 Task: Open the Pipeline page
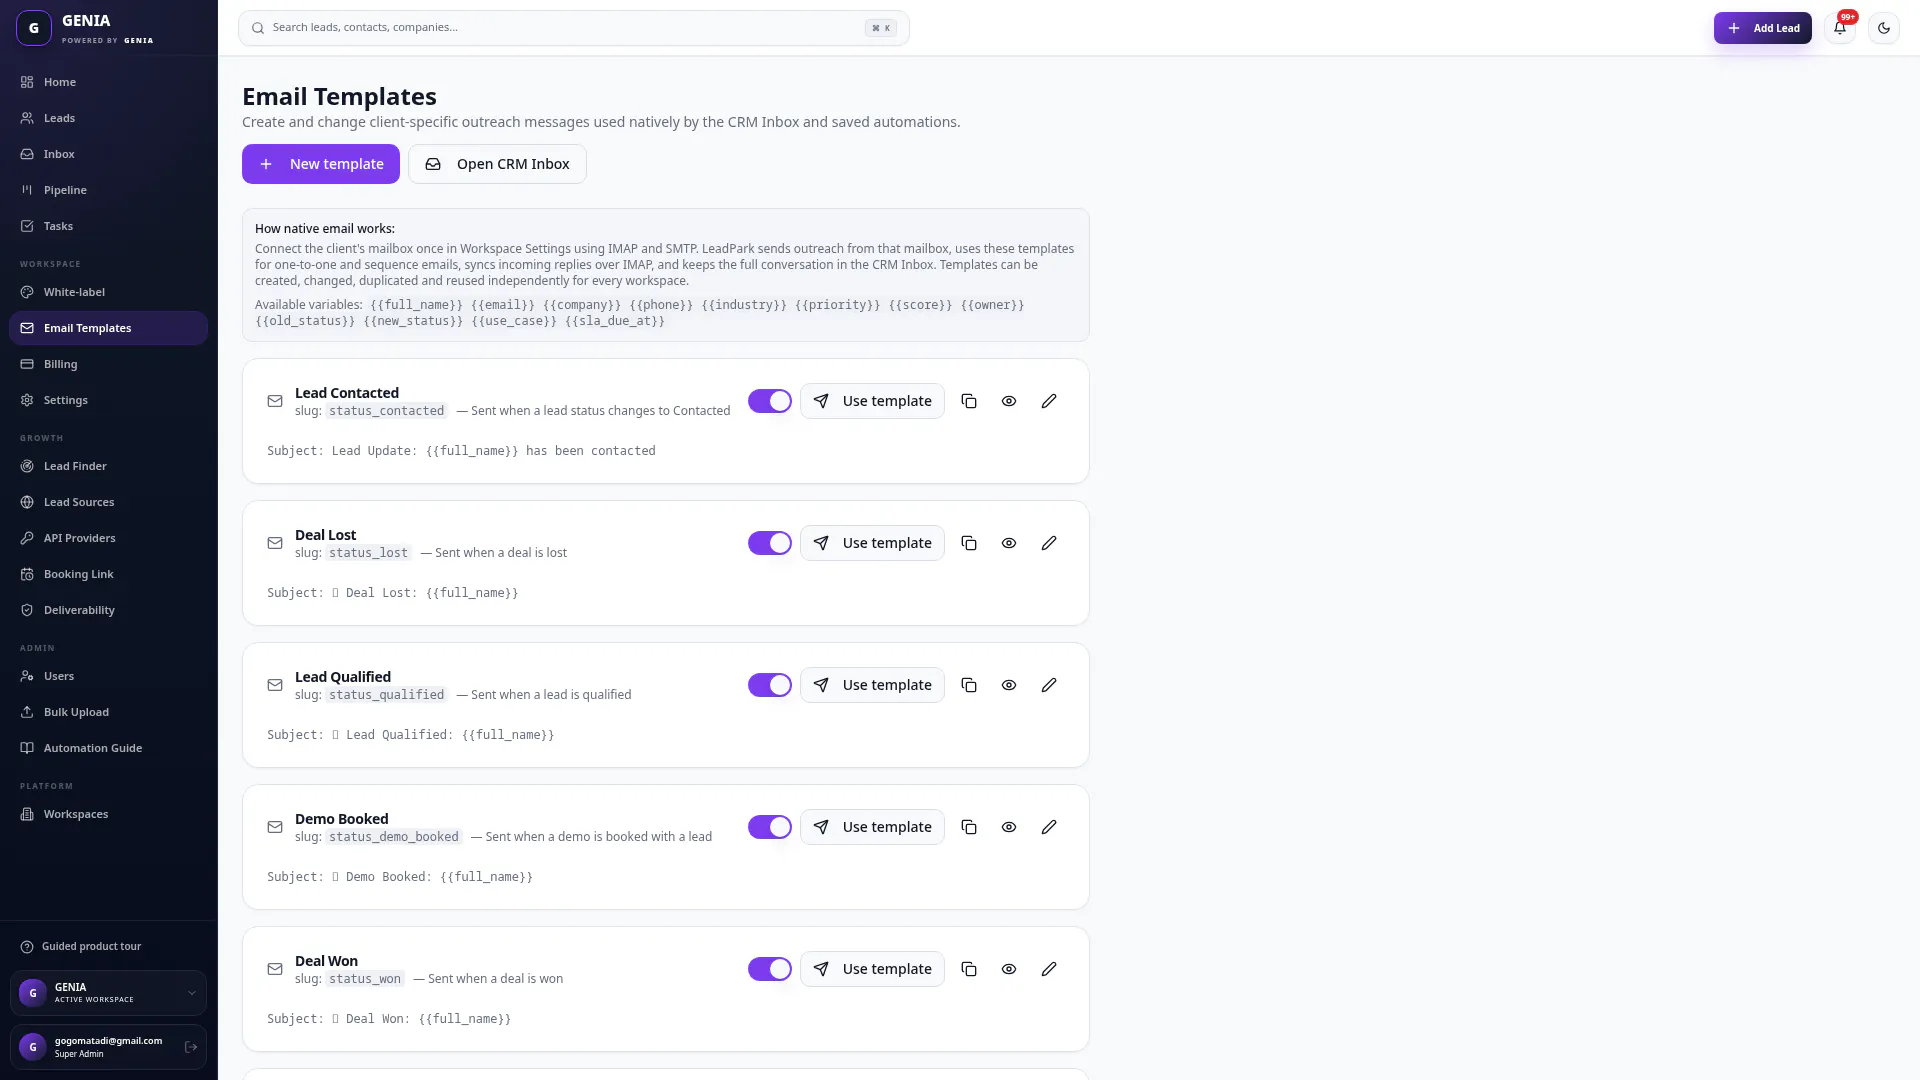coord(108,190)
